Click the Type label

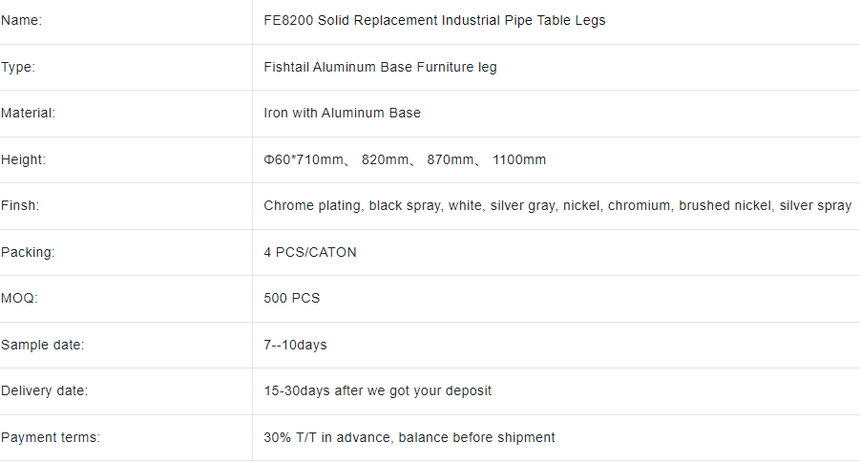(x=18, y=67)
